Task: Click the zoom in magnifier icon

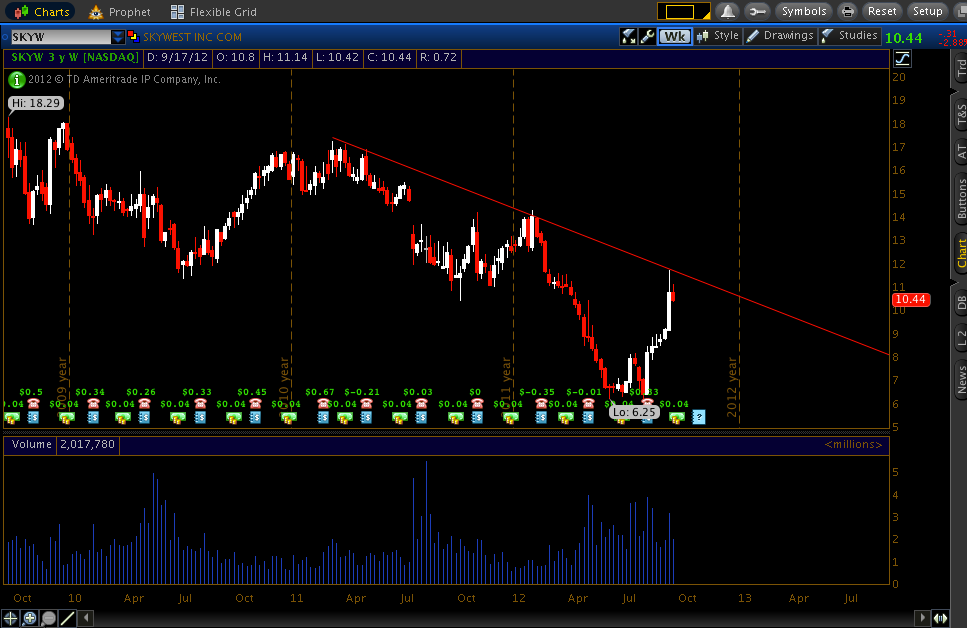Action: point(29,618)
